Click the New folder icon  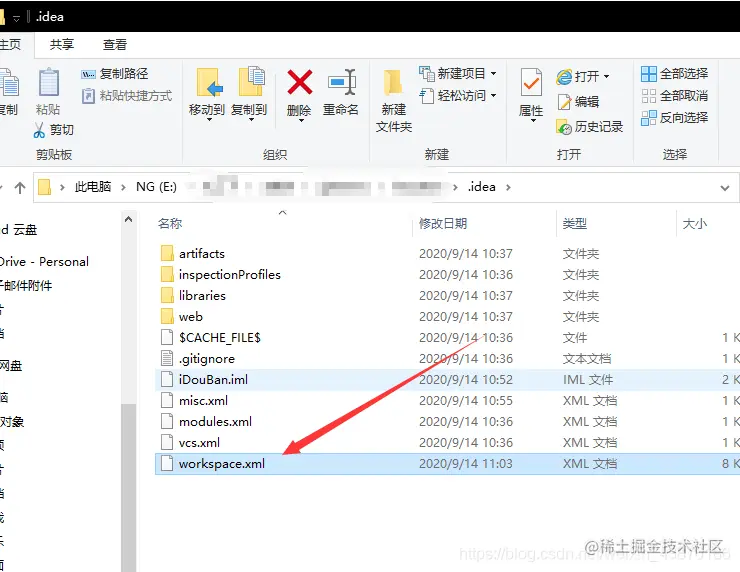click(x=393, y=83)
